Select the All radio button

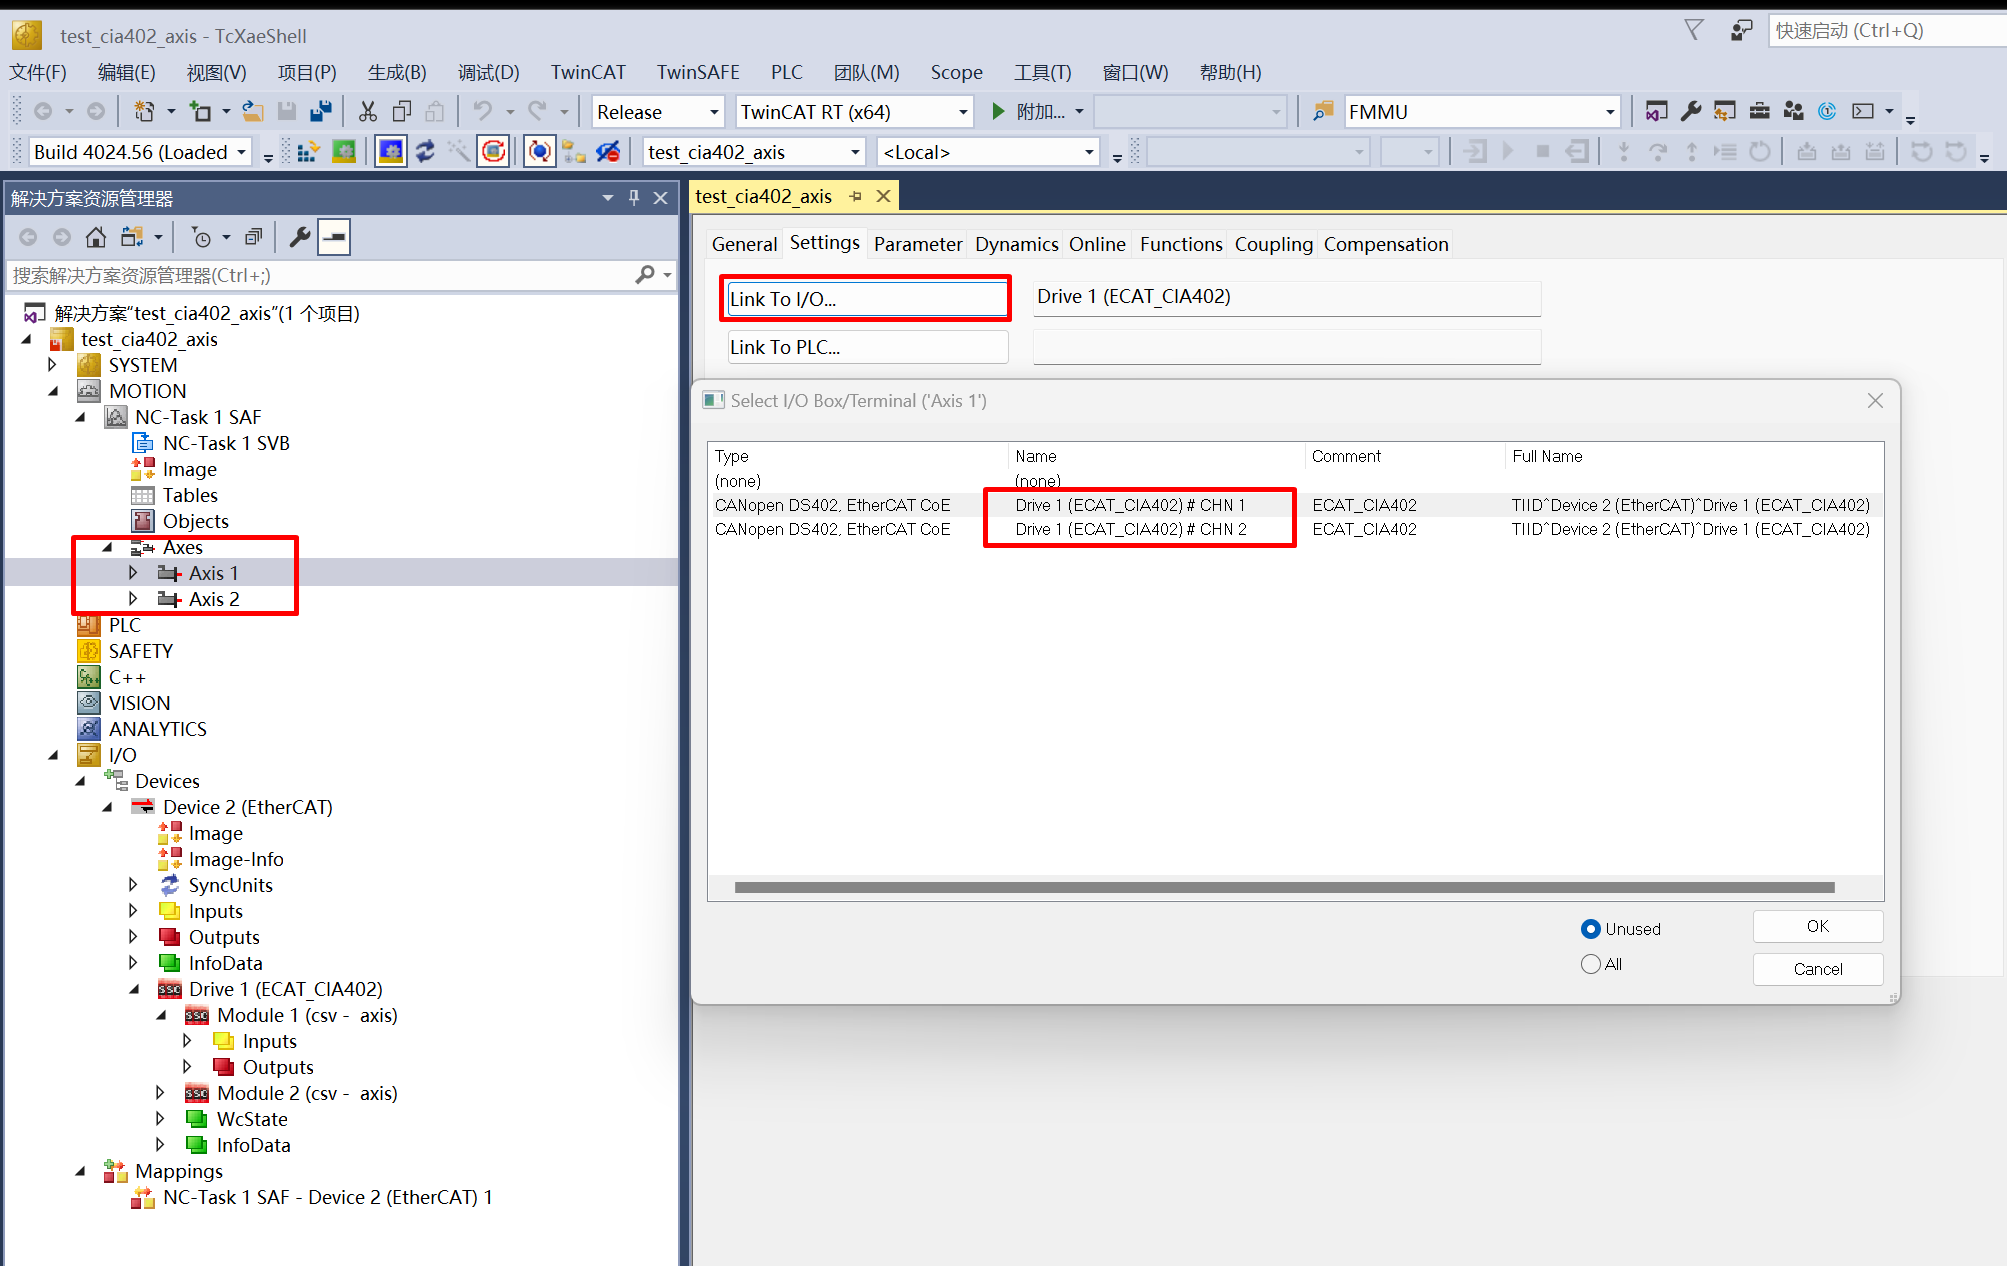pyautogui.click(x=1590, y=964)
